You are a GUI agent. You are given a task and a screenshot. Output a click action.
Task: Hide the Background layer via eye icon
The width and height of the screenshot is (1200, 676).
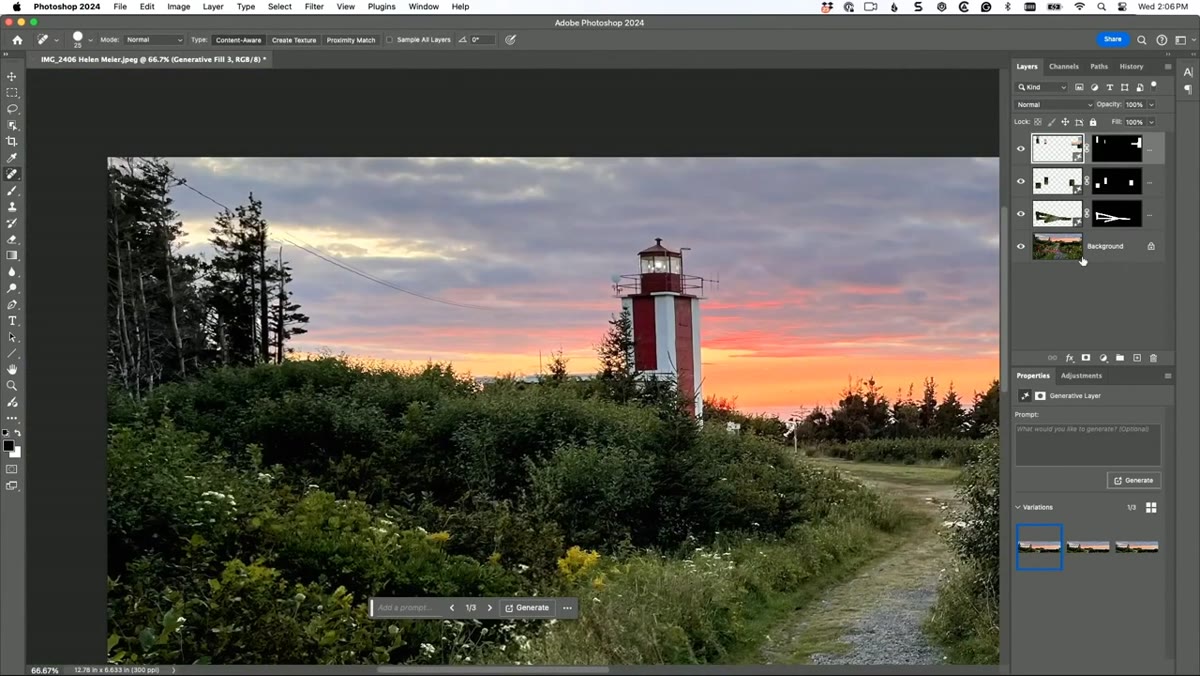tap(1021, 246)
